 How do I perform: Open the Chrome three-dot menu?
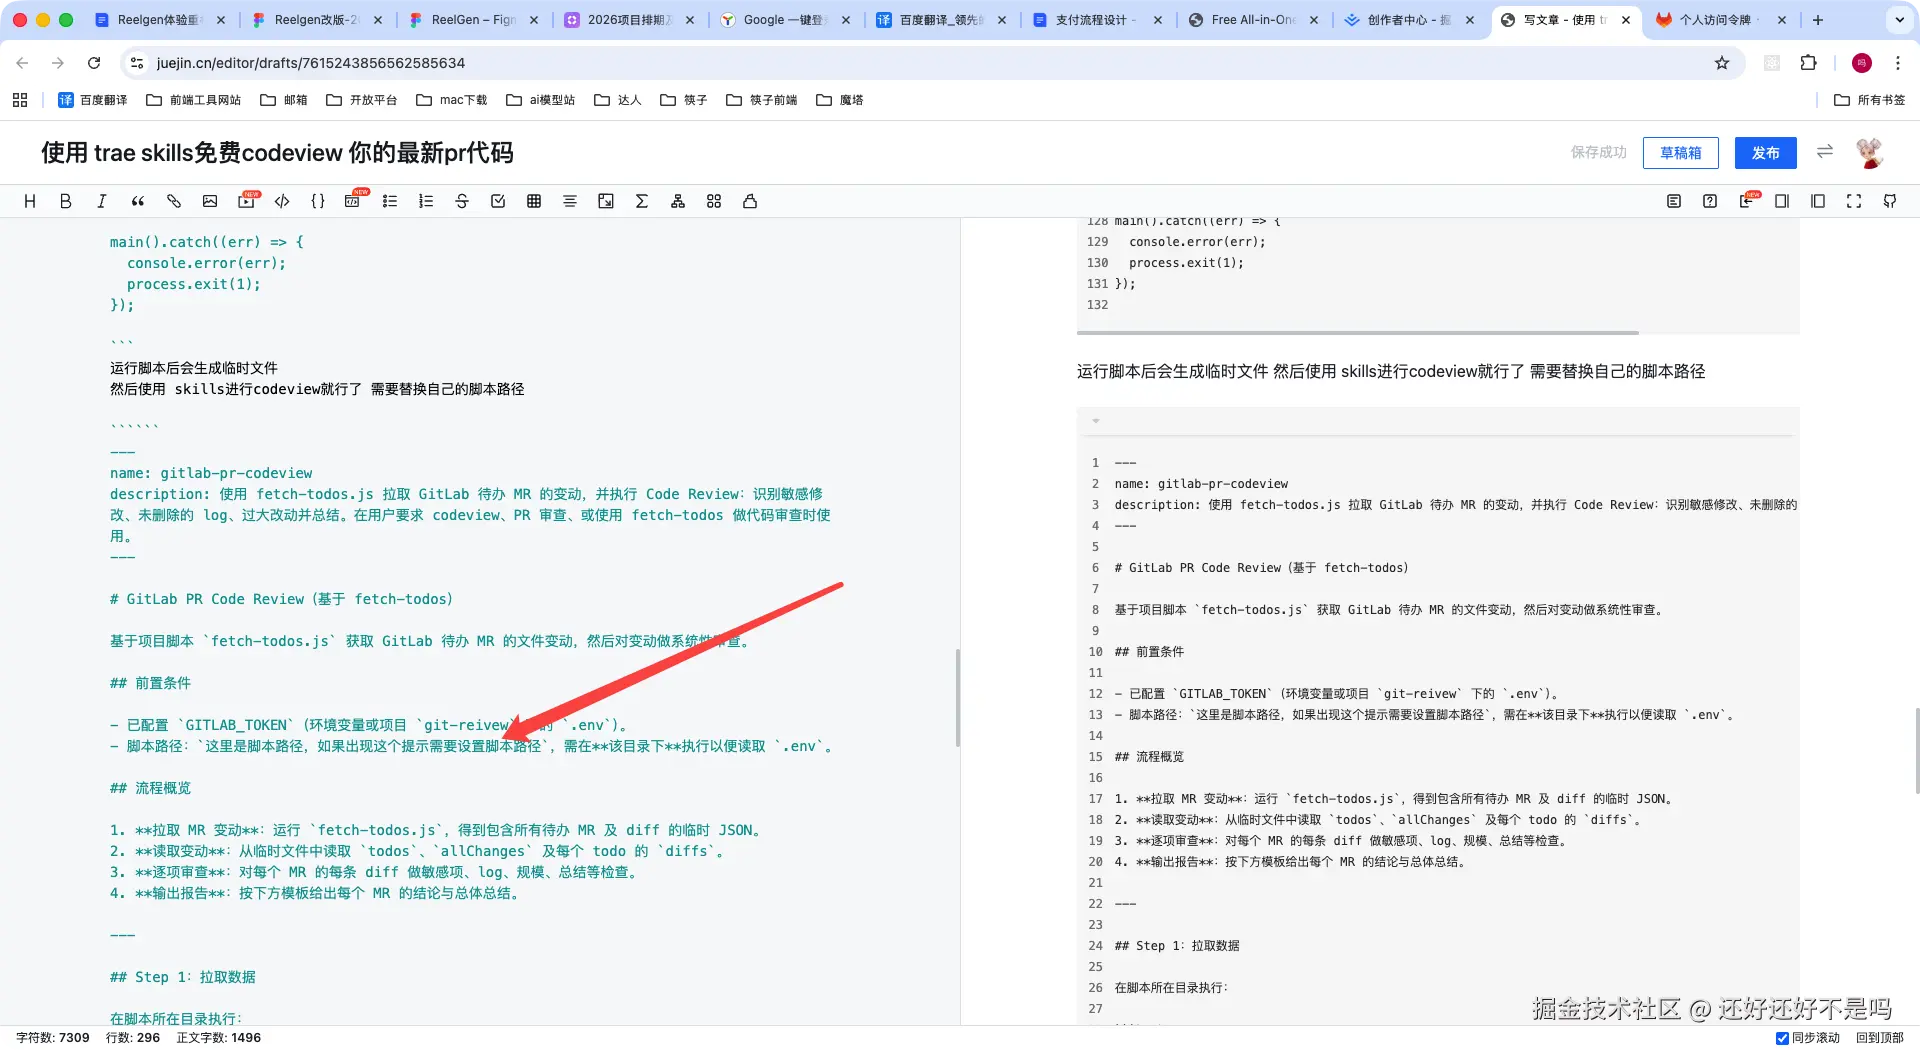point(1898,63)
